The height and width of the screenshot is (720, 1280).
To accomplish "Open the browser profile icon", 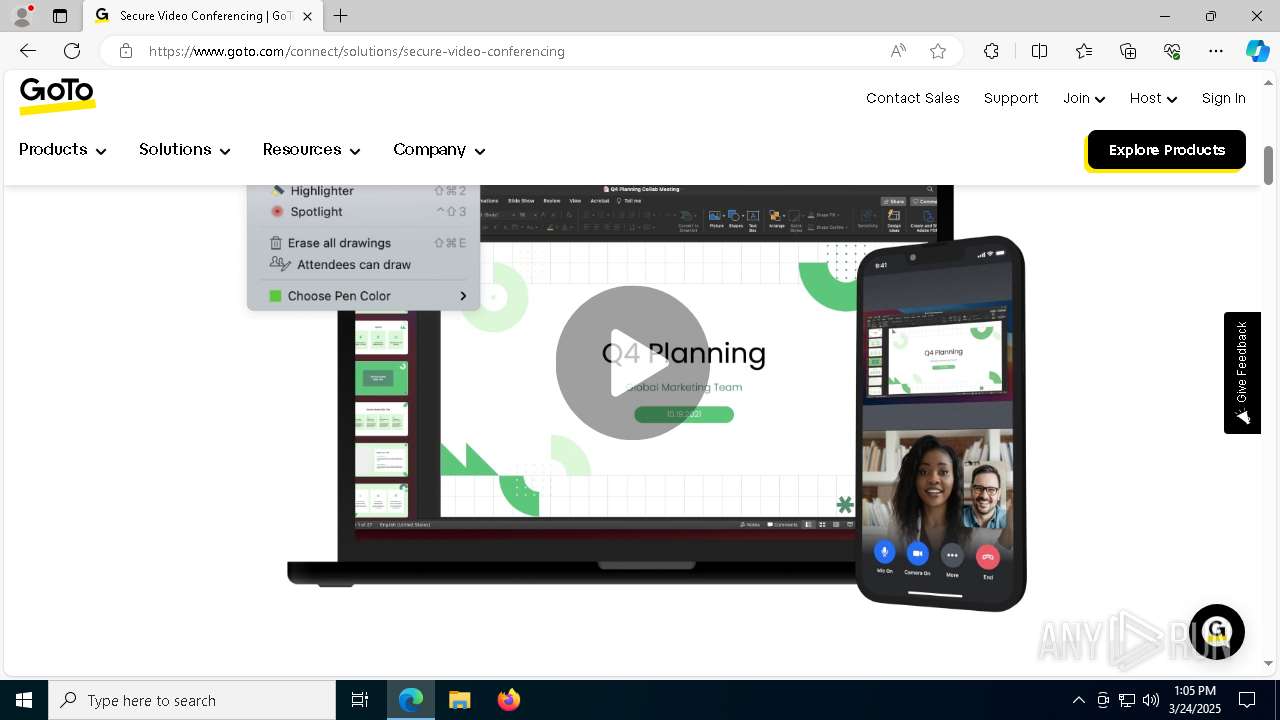I will pyautogui.click(x=22, y=16).
